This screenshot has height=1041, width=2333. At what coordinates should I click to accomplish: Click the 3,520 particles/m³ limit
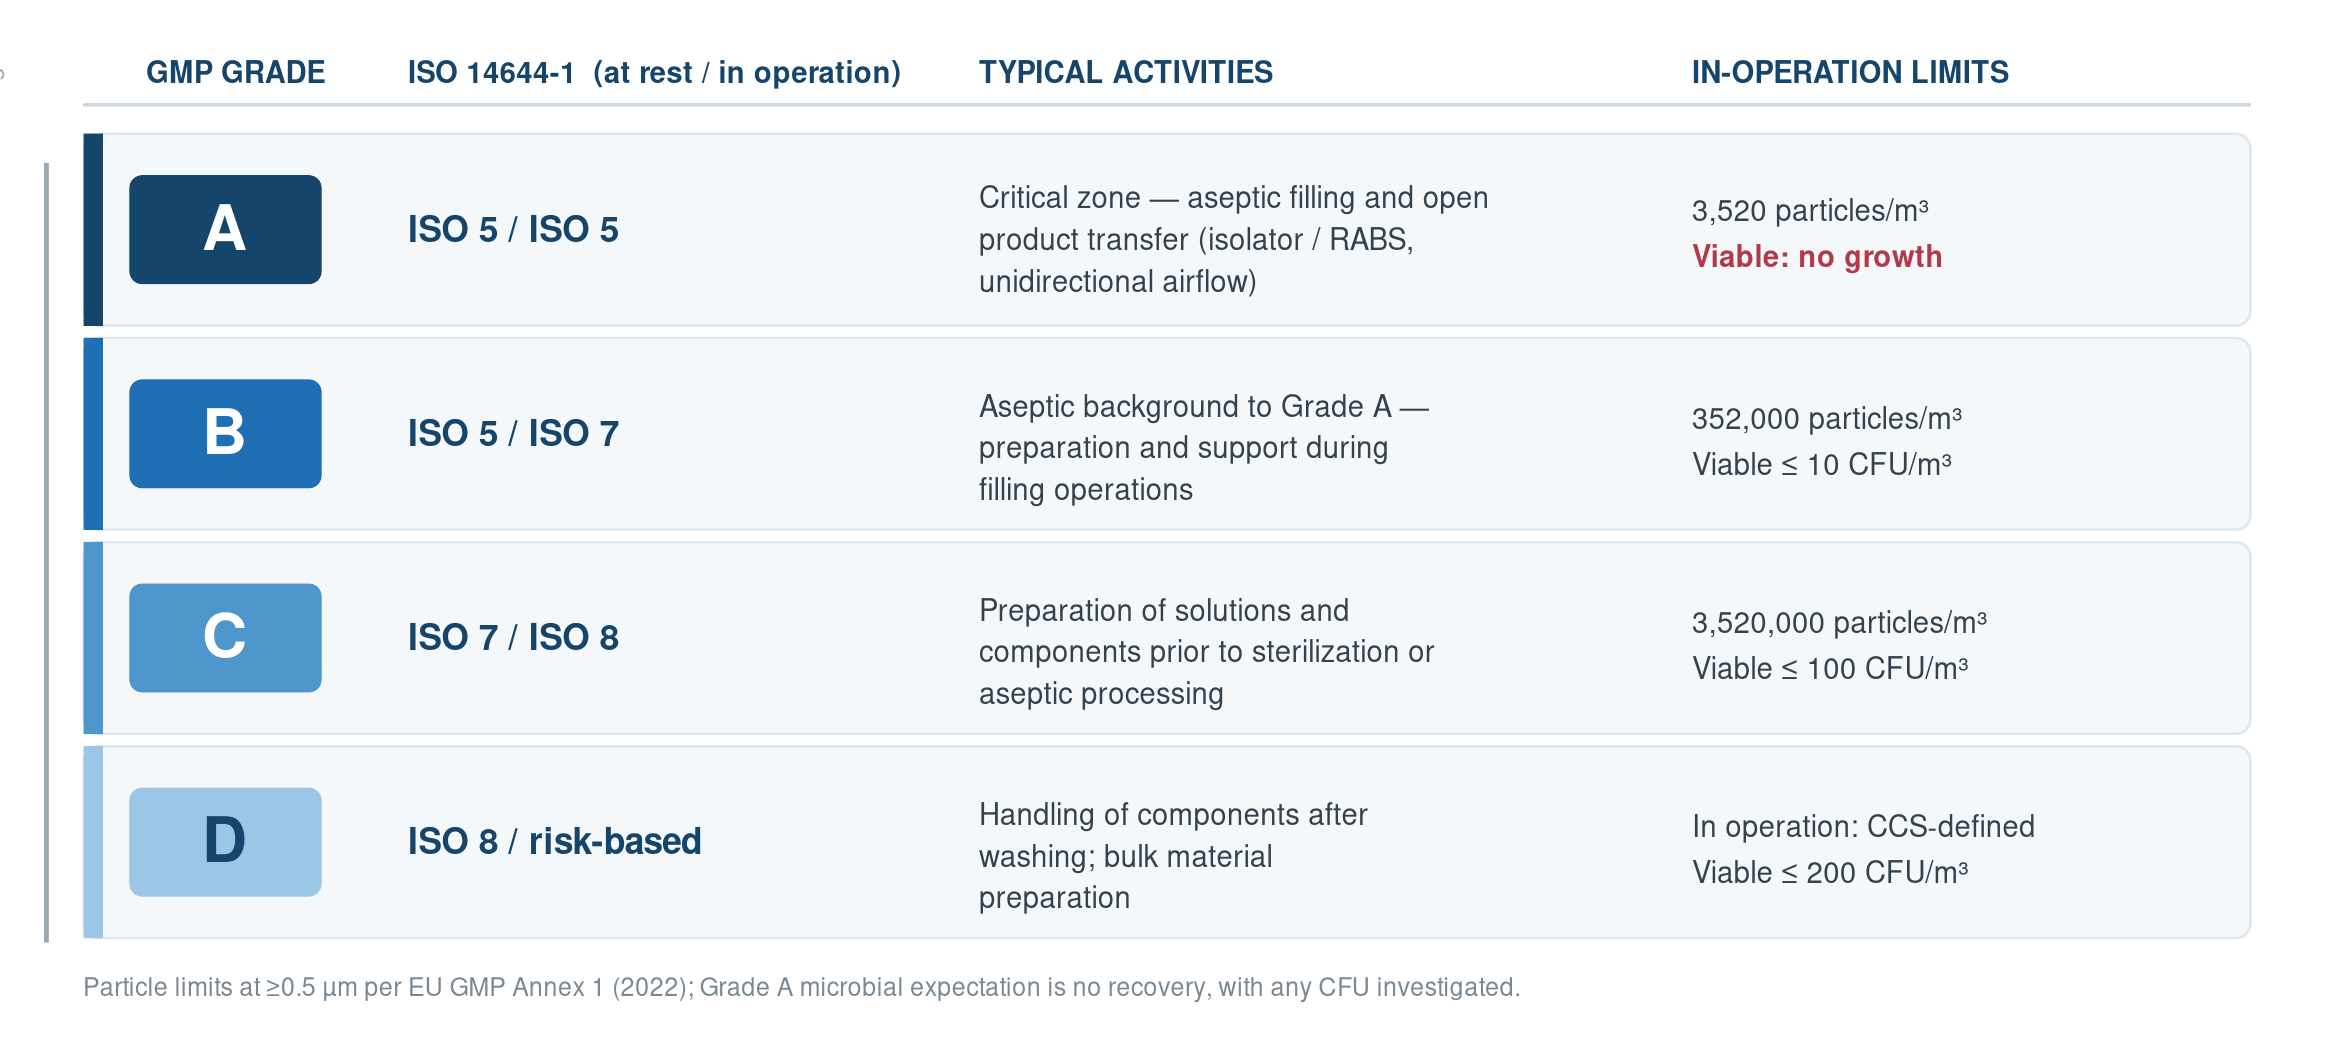tap(1809, 211)
